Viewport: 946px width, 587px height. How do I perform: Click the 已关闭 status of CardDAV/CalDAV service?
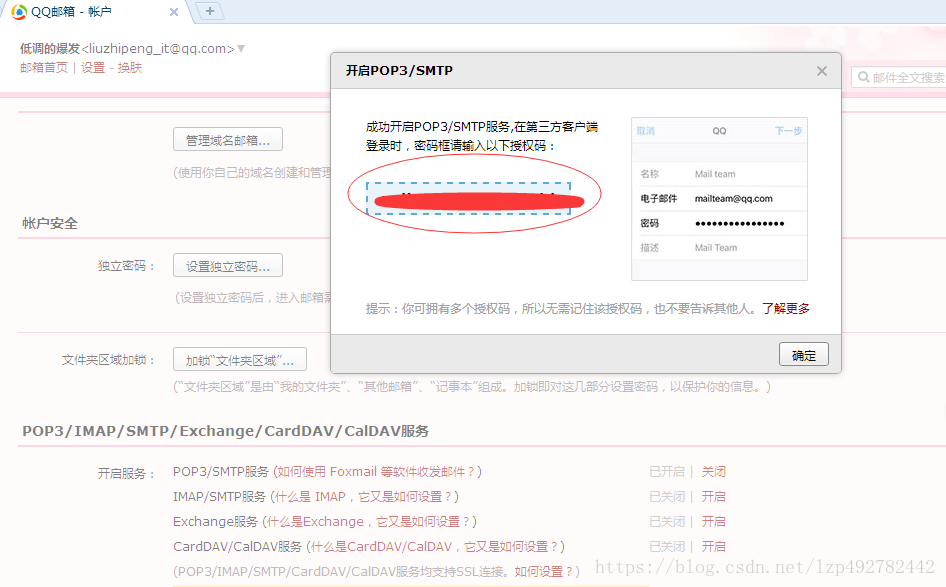(x=667, y=547)
